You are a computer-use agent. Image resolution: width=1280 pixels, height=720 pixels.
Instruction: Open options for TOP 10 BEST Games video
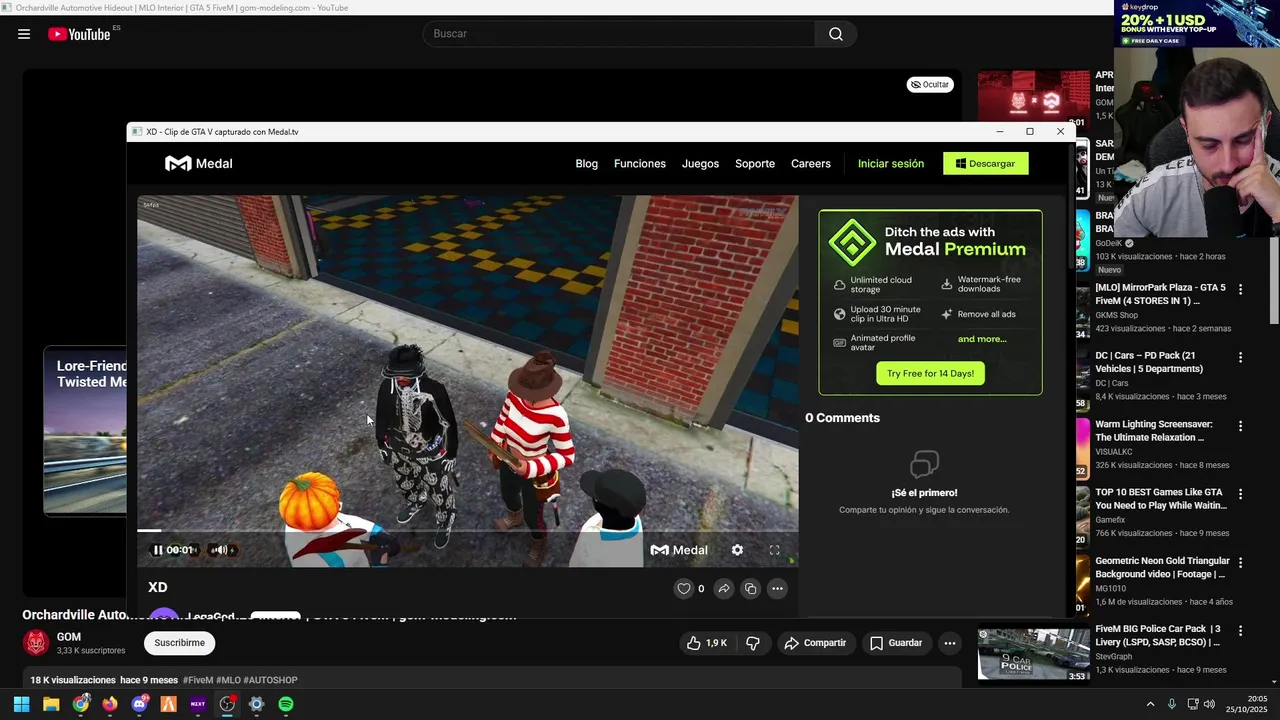tap(1241, 494)
